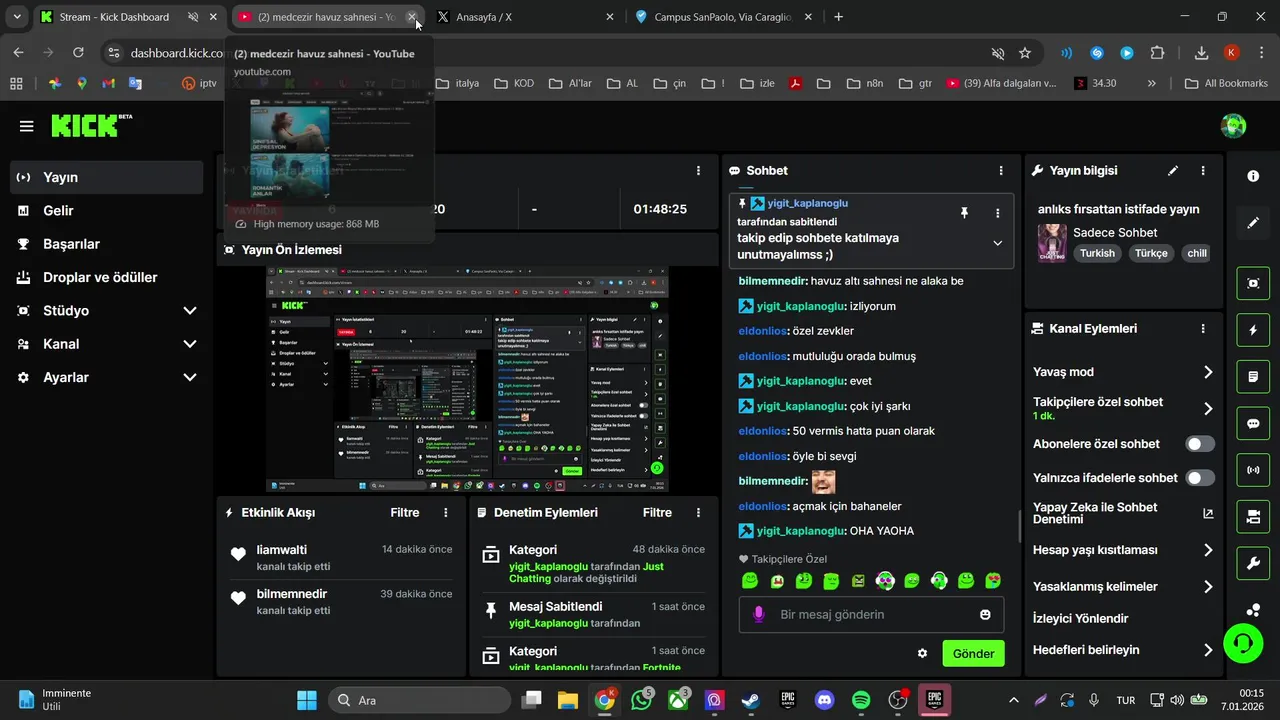
Task: Unpin the pinned chat message with the pin icon
Action: point(964,213)
